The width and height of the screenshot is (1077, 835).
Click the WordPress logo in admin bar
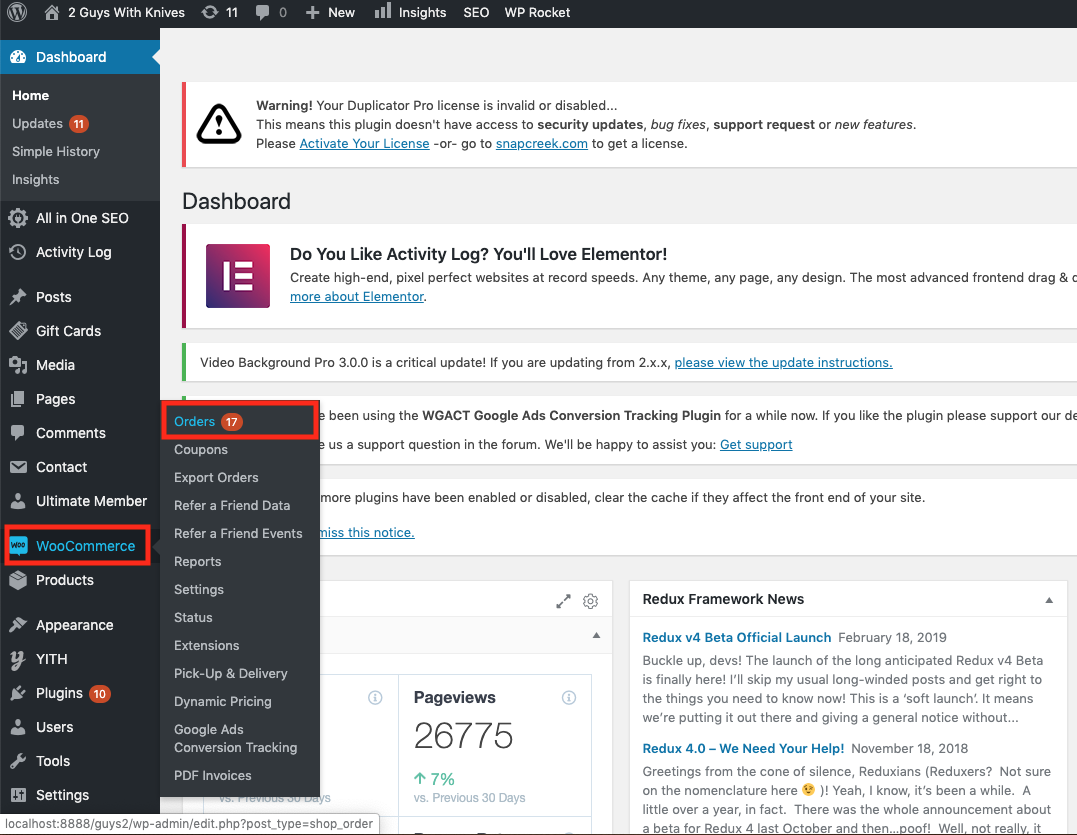17,13
